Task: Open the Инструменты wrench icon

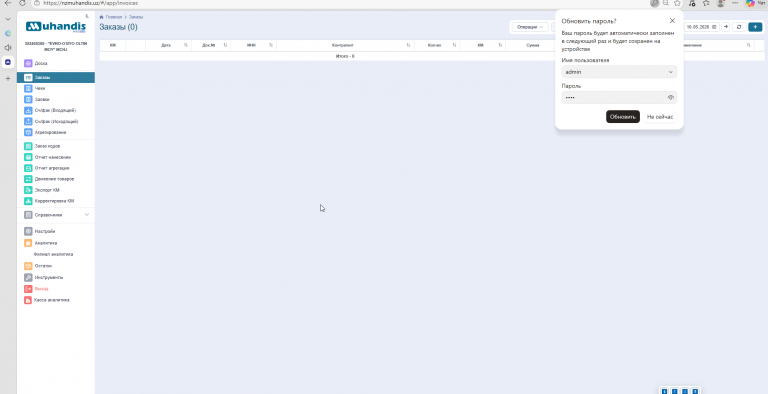Action: pos(28,277)
